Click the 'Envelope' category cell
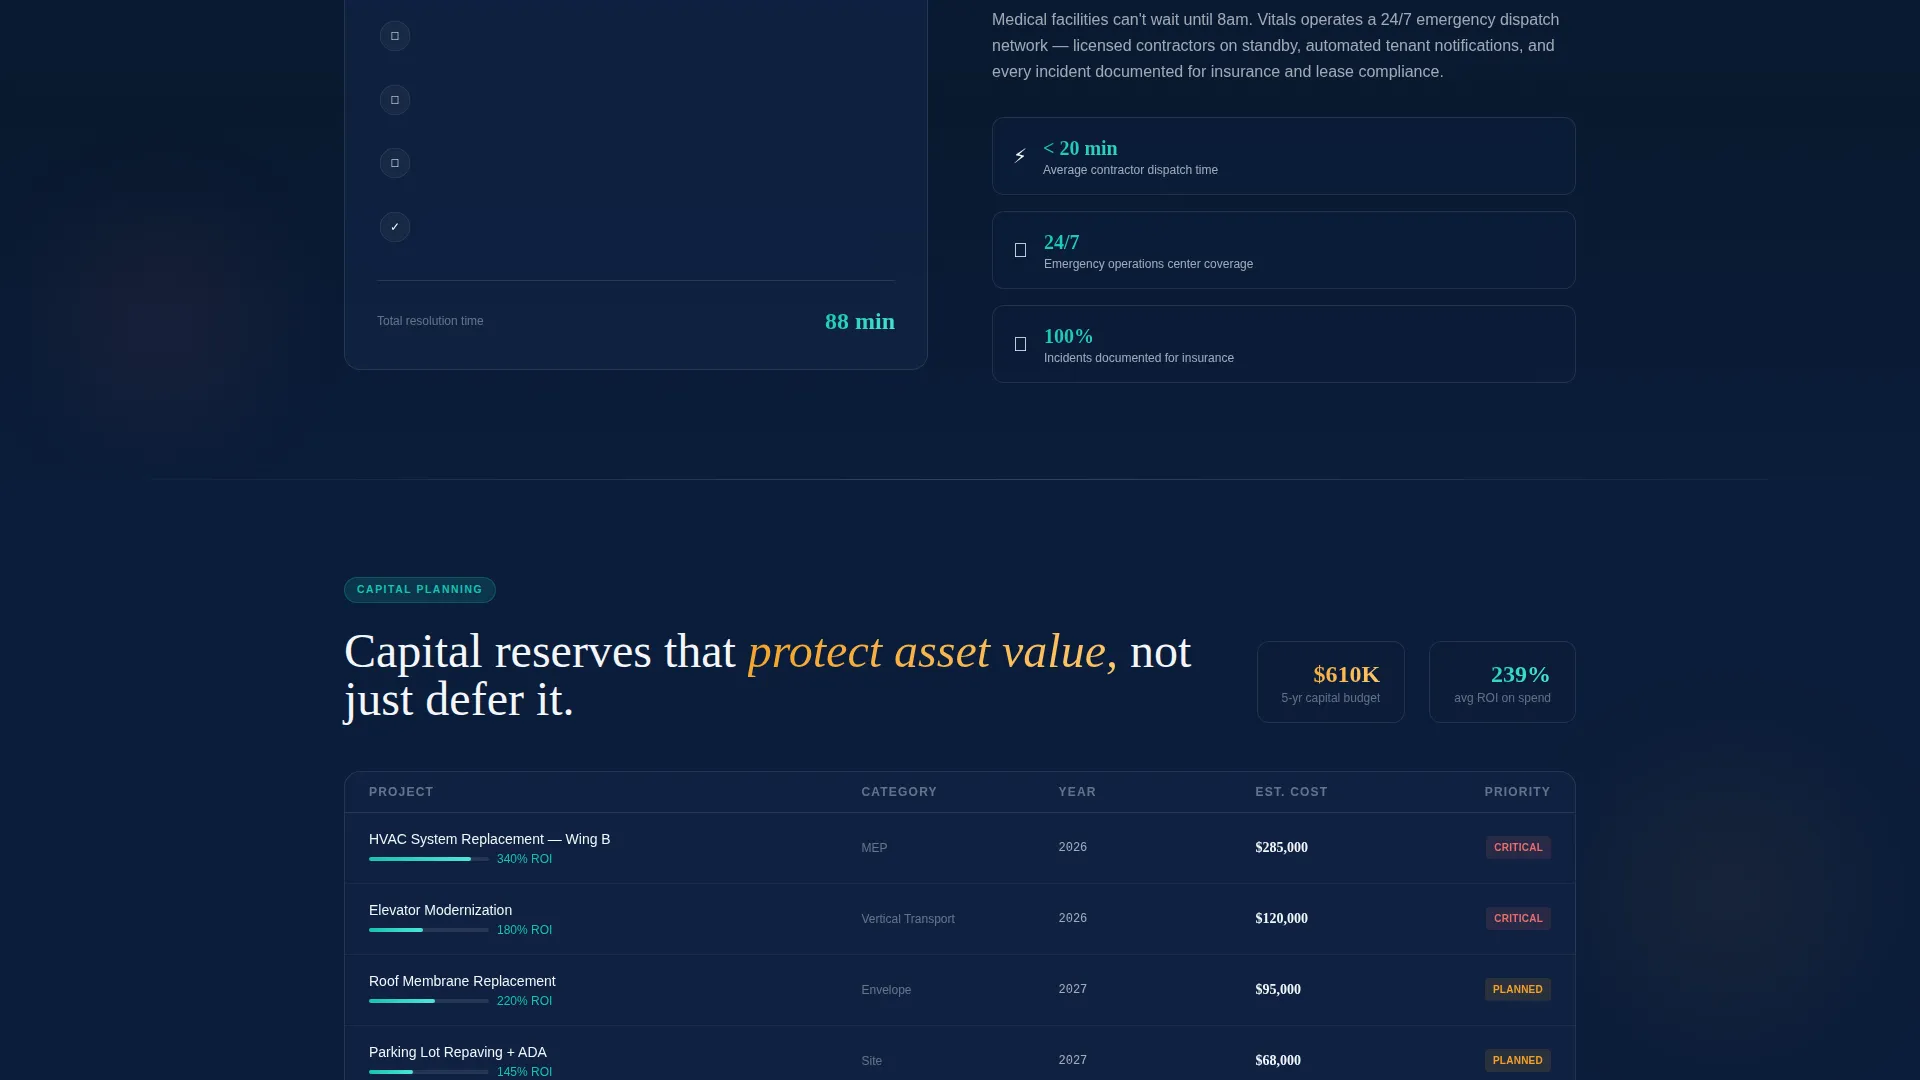Screen dimensions: 1920x1080 886,990
